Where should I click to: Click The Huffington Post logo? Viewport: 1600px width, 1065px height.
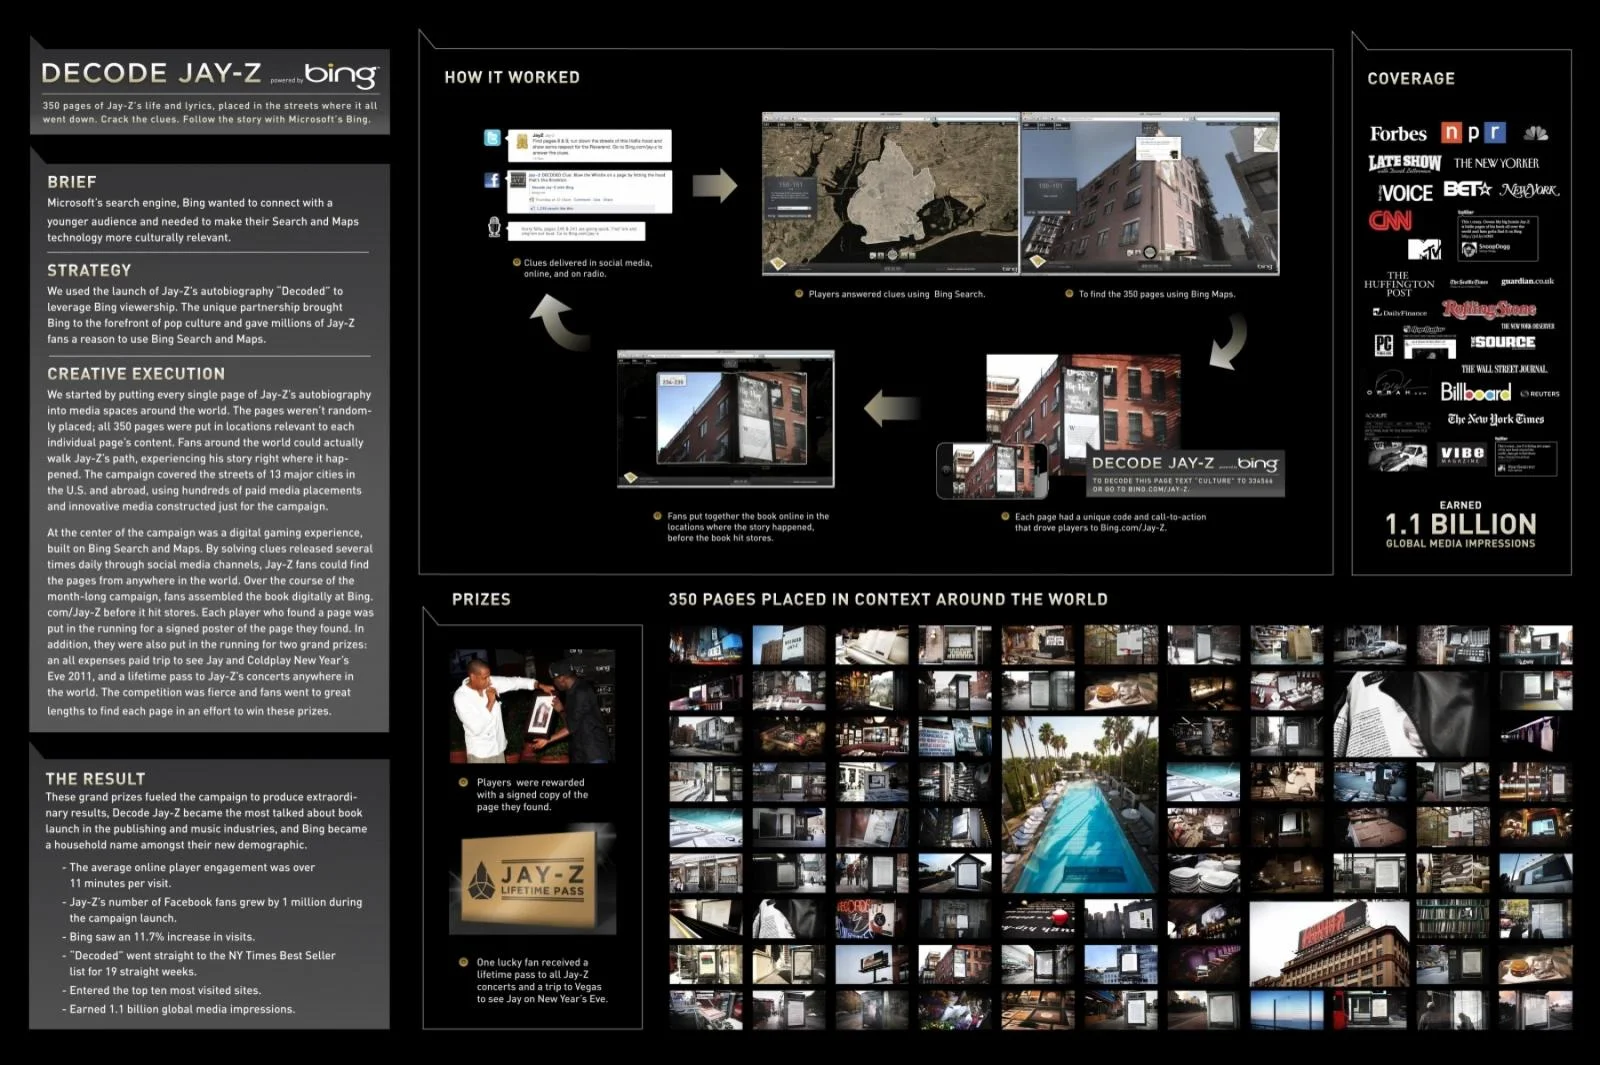tap(1399, 284)
